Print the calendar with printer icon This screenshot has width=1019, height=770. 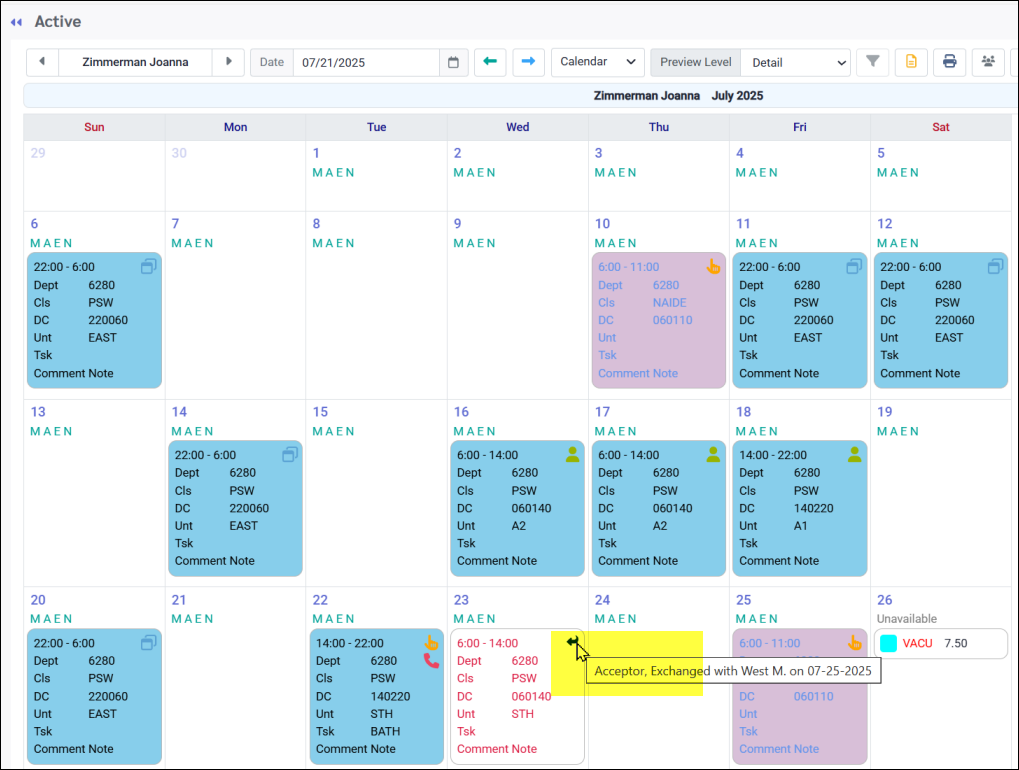[x=949, y=62]
